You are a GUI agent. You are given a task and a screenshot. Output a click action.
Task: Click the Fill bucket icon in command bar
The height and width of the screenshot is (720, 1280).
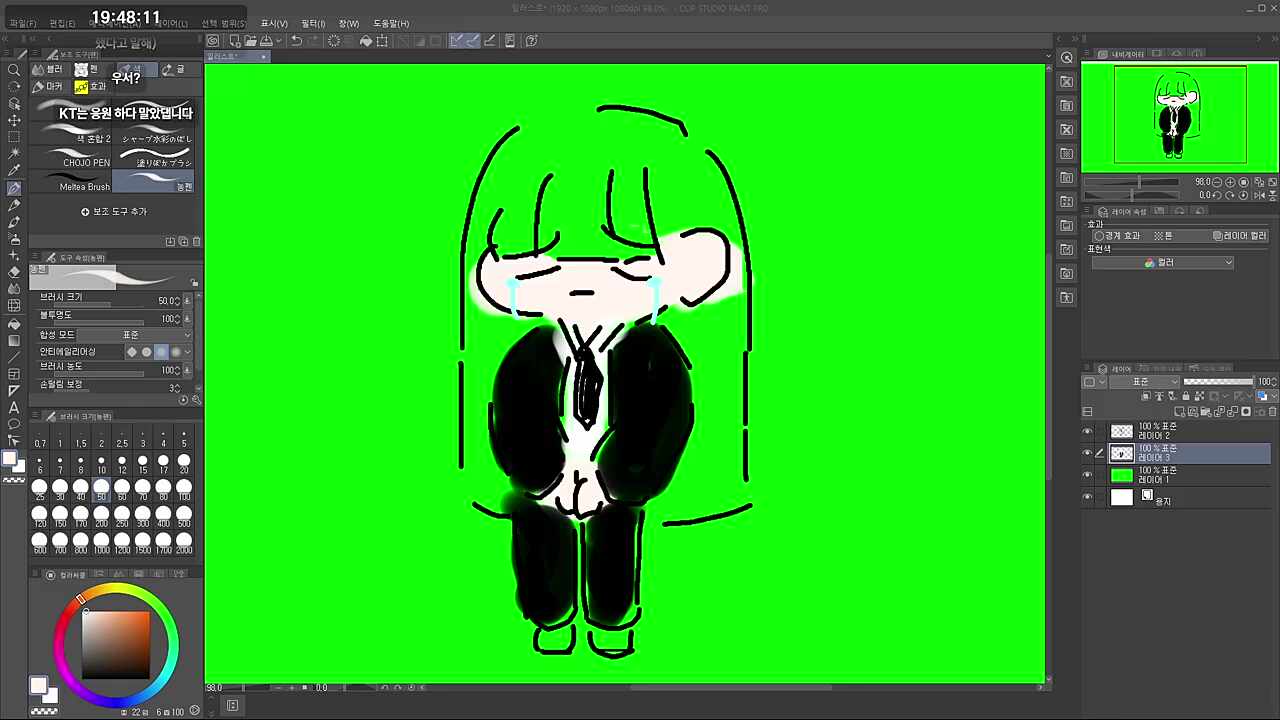tap(366, 41)
